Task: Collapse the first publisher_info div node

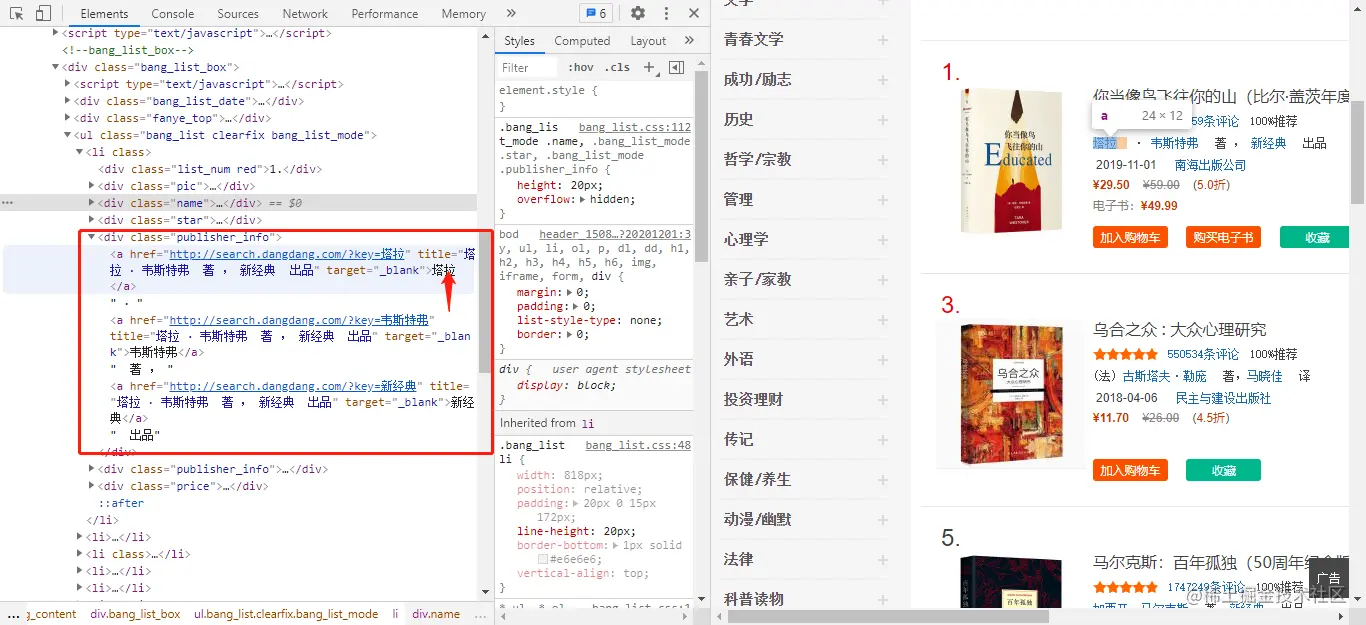Action: click(92, 237)
